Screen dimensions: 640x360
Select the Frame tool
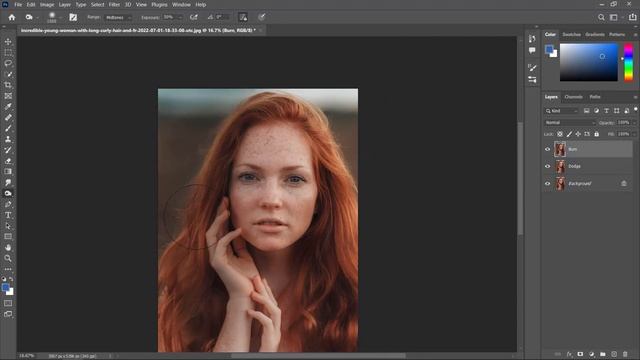[8, 96]
